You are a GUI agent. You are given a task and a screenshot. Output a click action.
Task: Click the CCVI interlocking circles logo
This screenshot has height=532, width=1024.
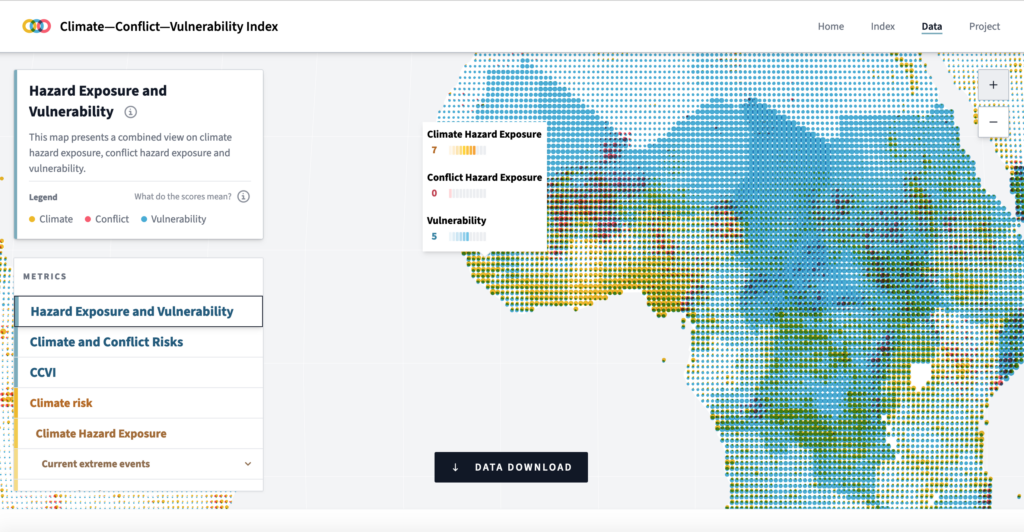36,27
